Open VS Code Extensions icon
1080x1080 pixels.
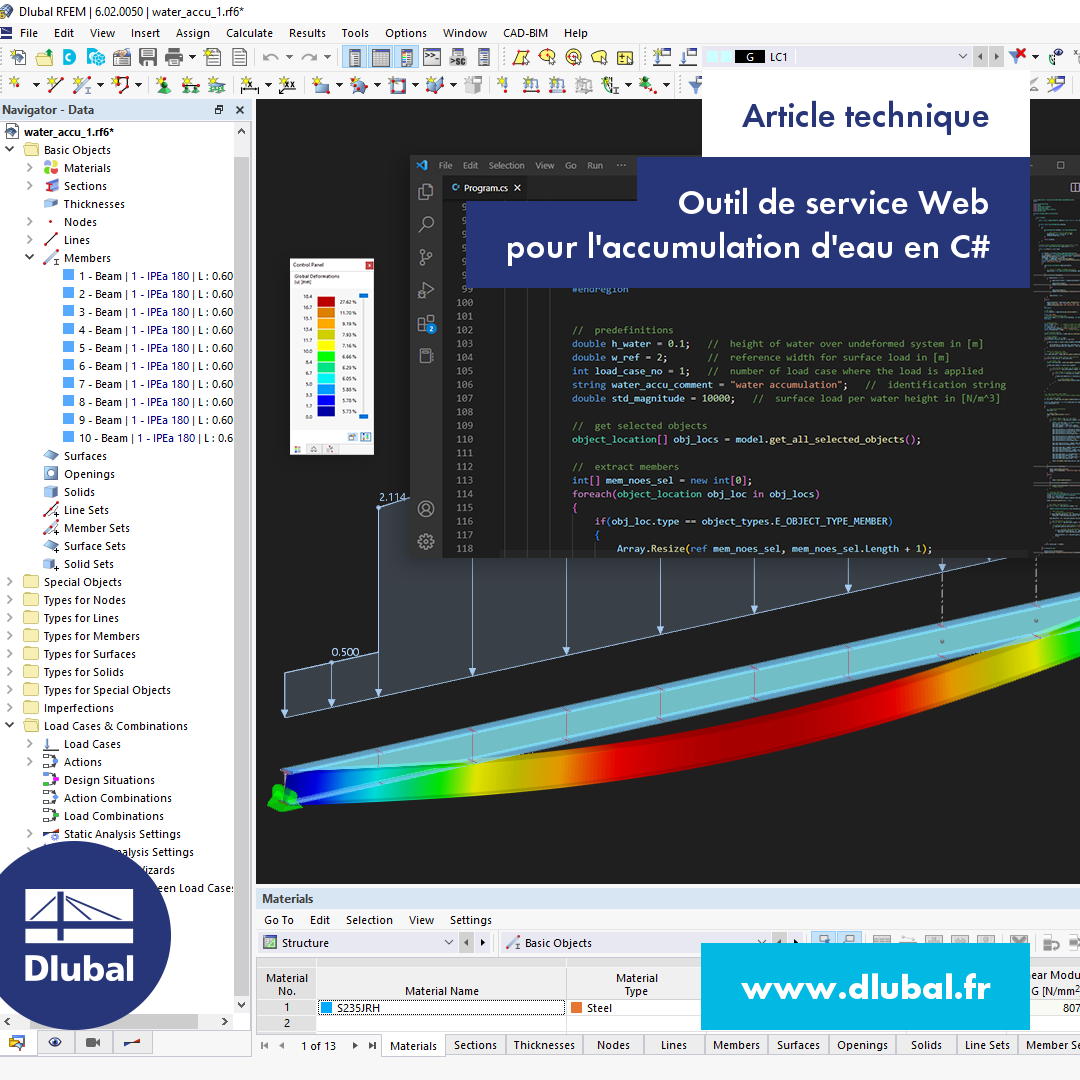[426, 324]
